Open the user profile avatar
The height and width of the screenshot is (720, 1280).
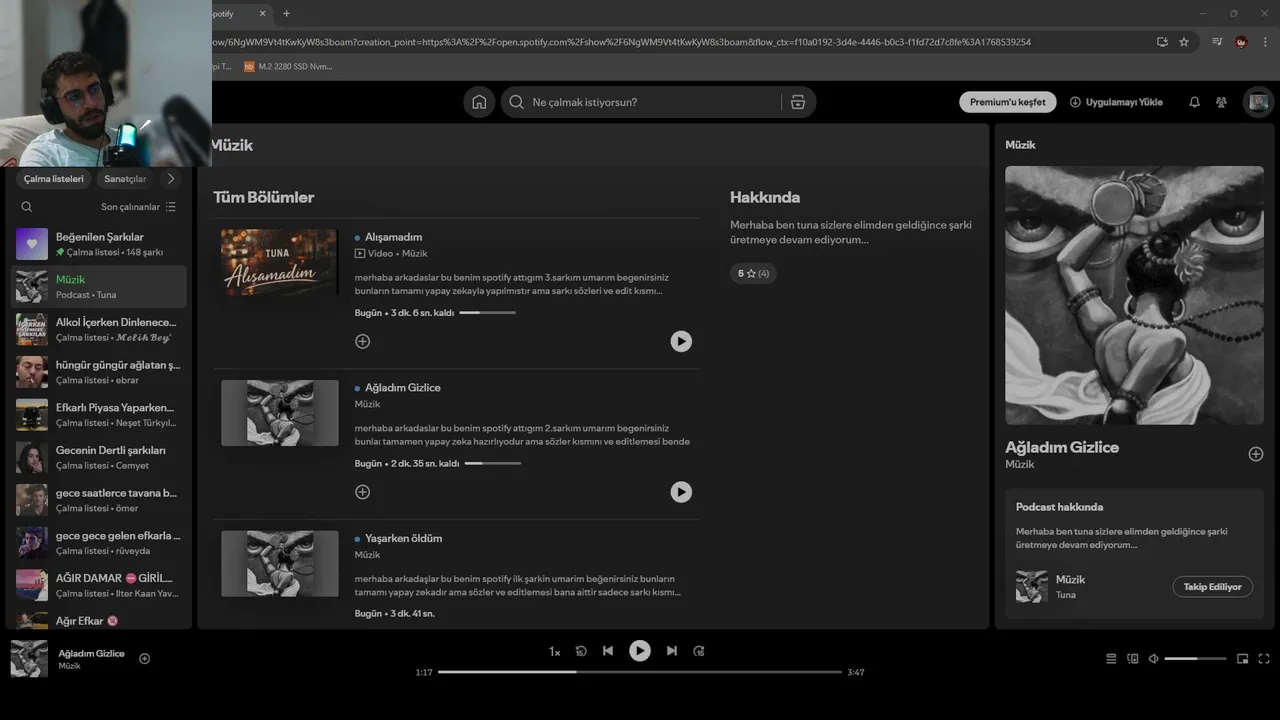[1258, 102]
